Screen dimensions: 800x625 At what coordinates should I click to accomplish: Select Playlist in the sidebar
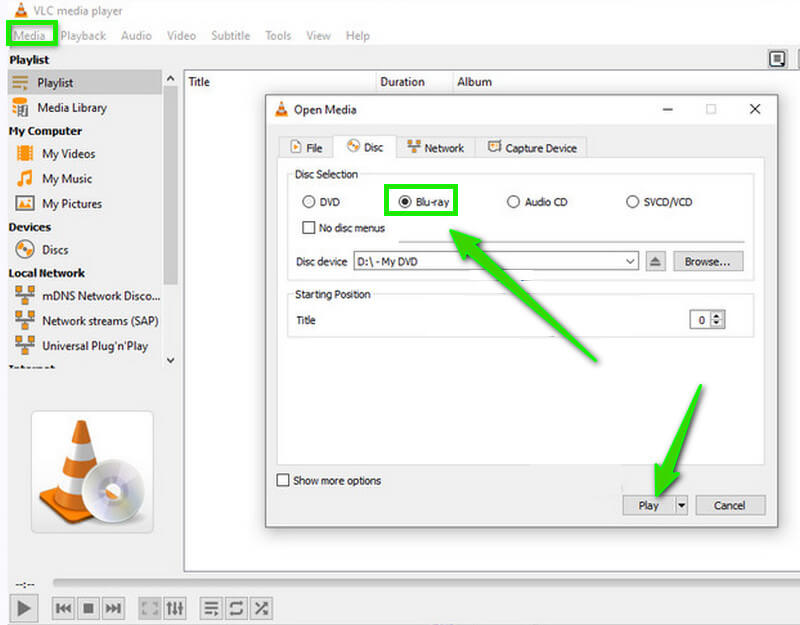pos(85,82)
